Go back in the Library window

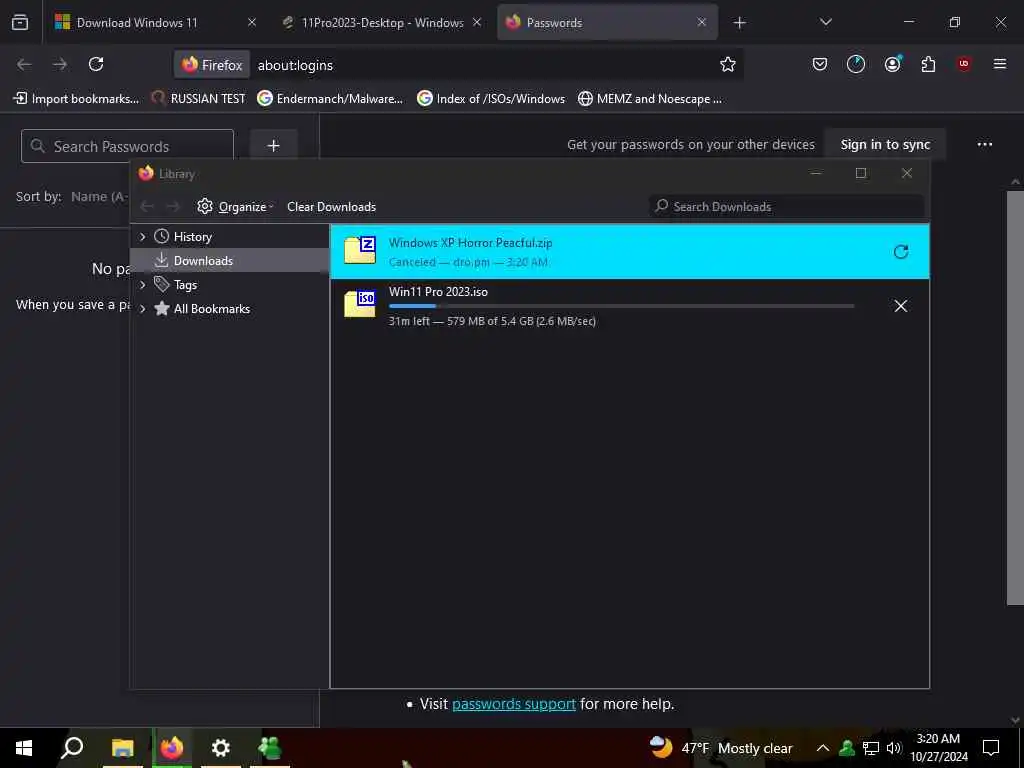tap(147, 206)
